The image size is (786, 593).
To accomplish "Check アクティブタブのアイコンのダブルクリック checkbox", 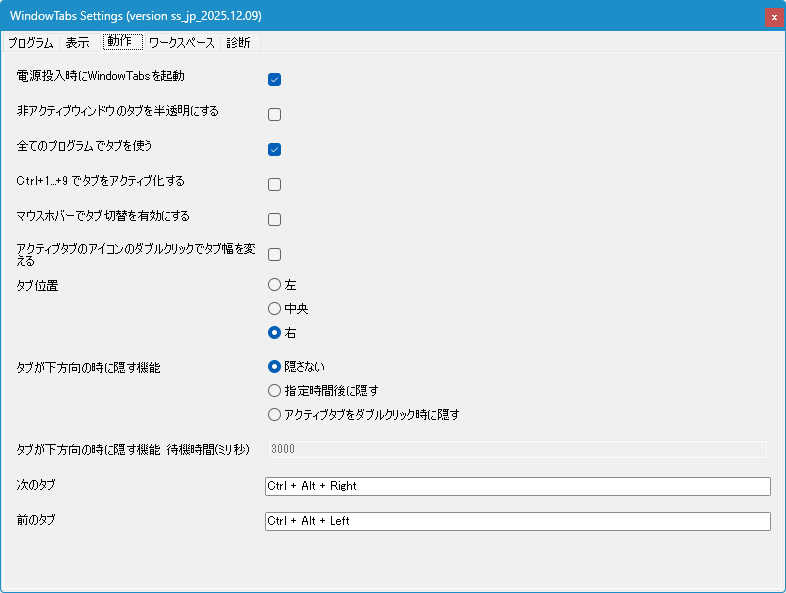I will (x=274, y=255).
